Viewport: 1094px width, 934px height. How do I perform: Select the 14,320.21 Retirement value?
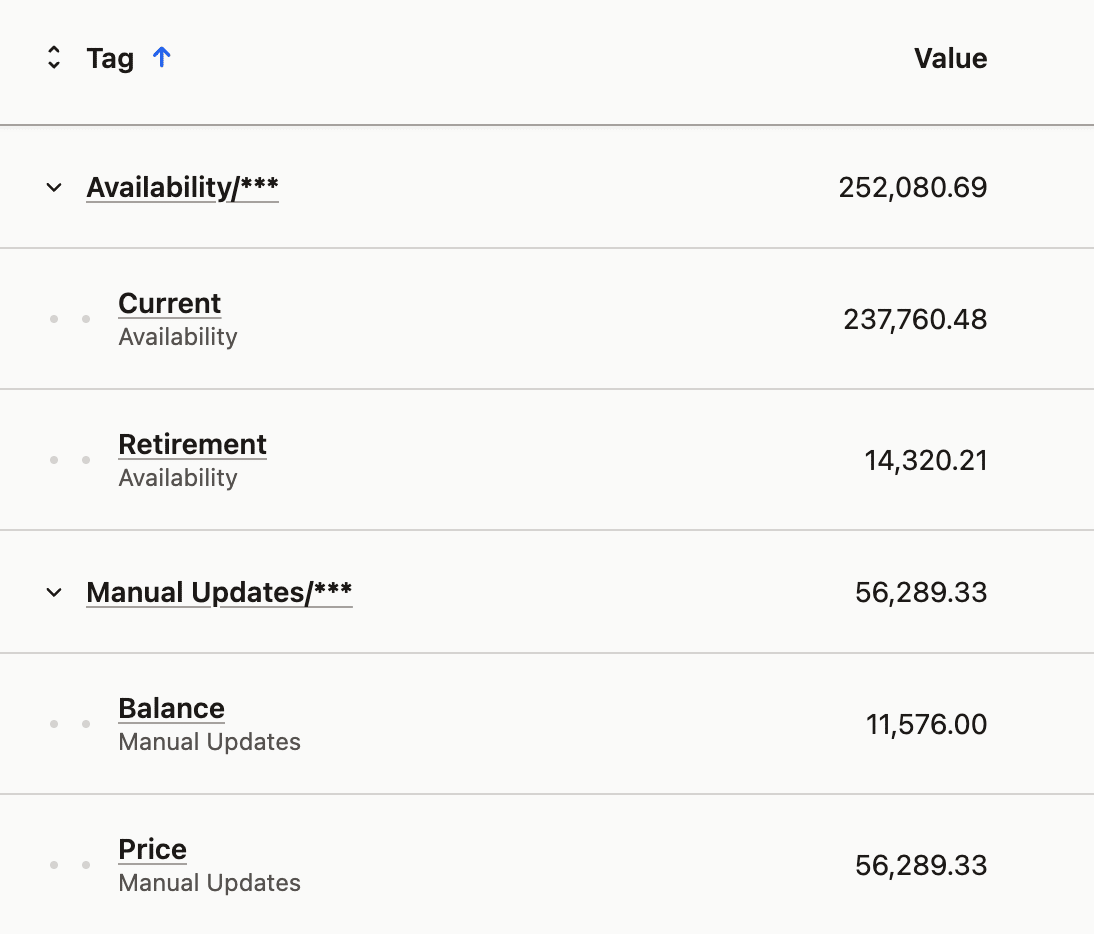(x=925, y=460)
